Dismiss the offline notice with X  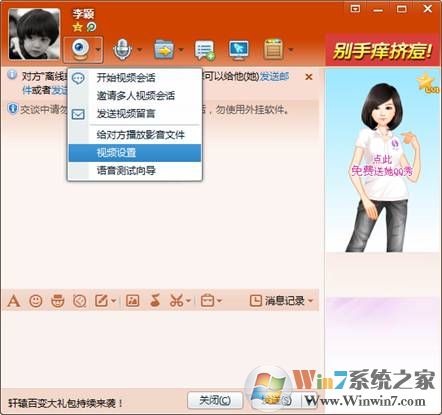tap(309, 77)
